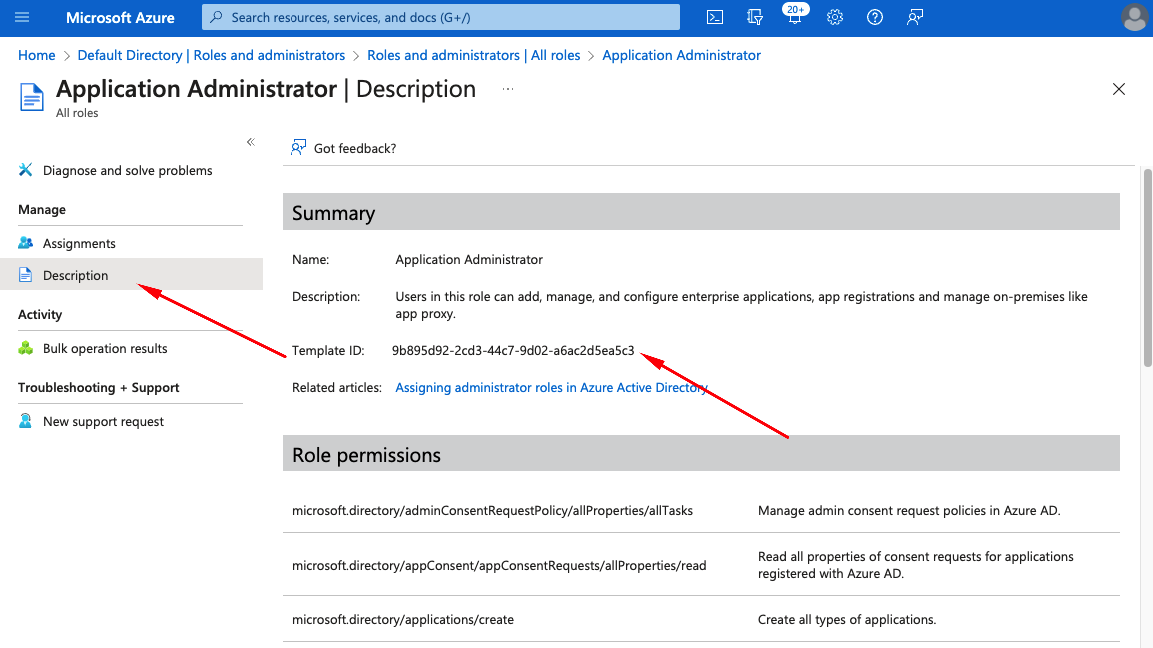Screen dimensions: 1153x648
Task: Click the Diagnose and solve problems wrench icon
Action: (x=26, y=170)
